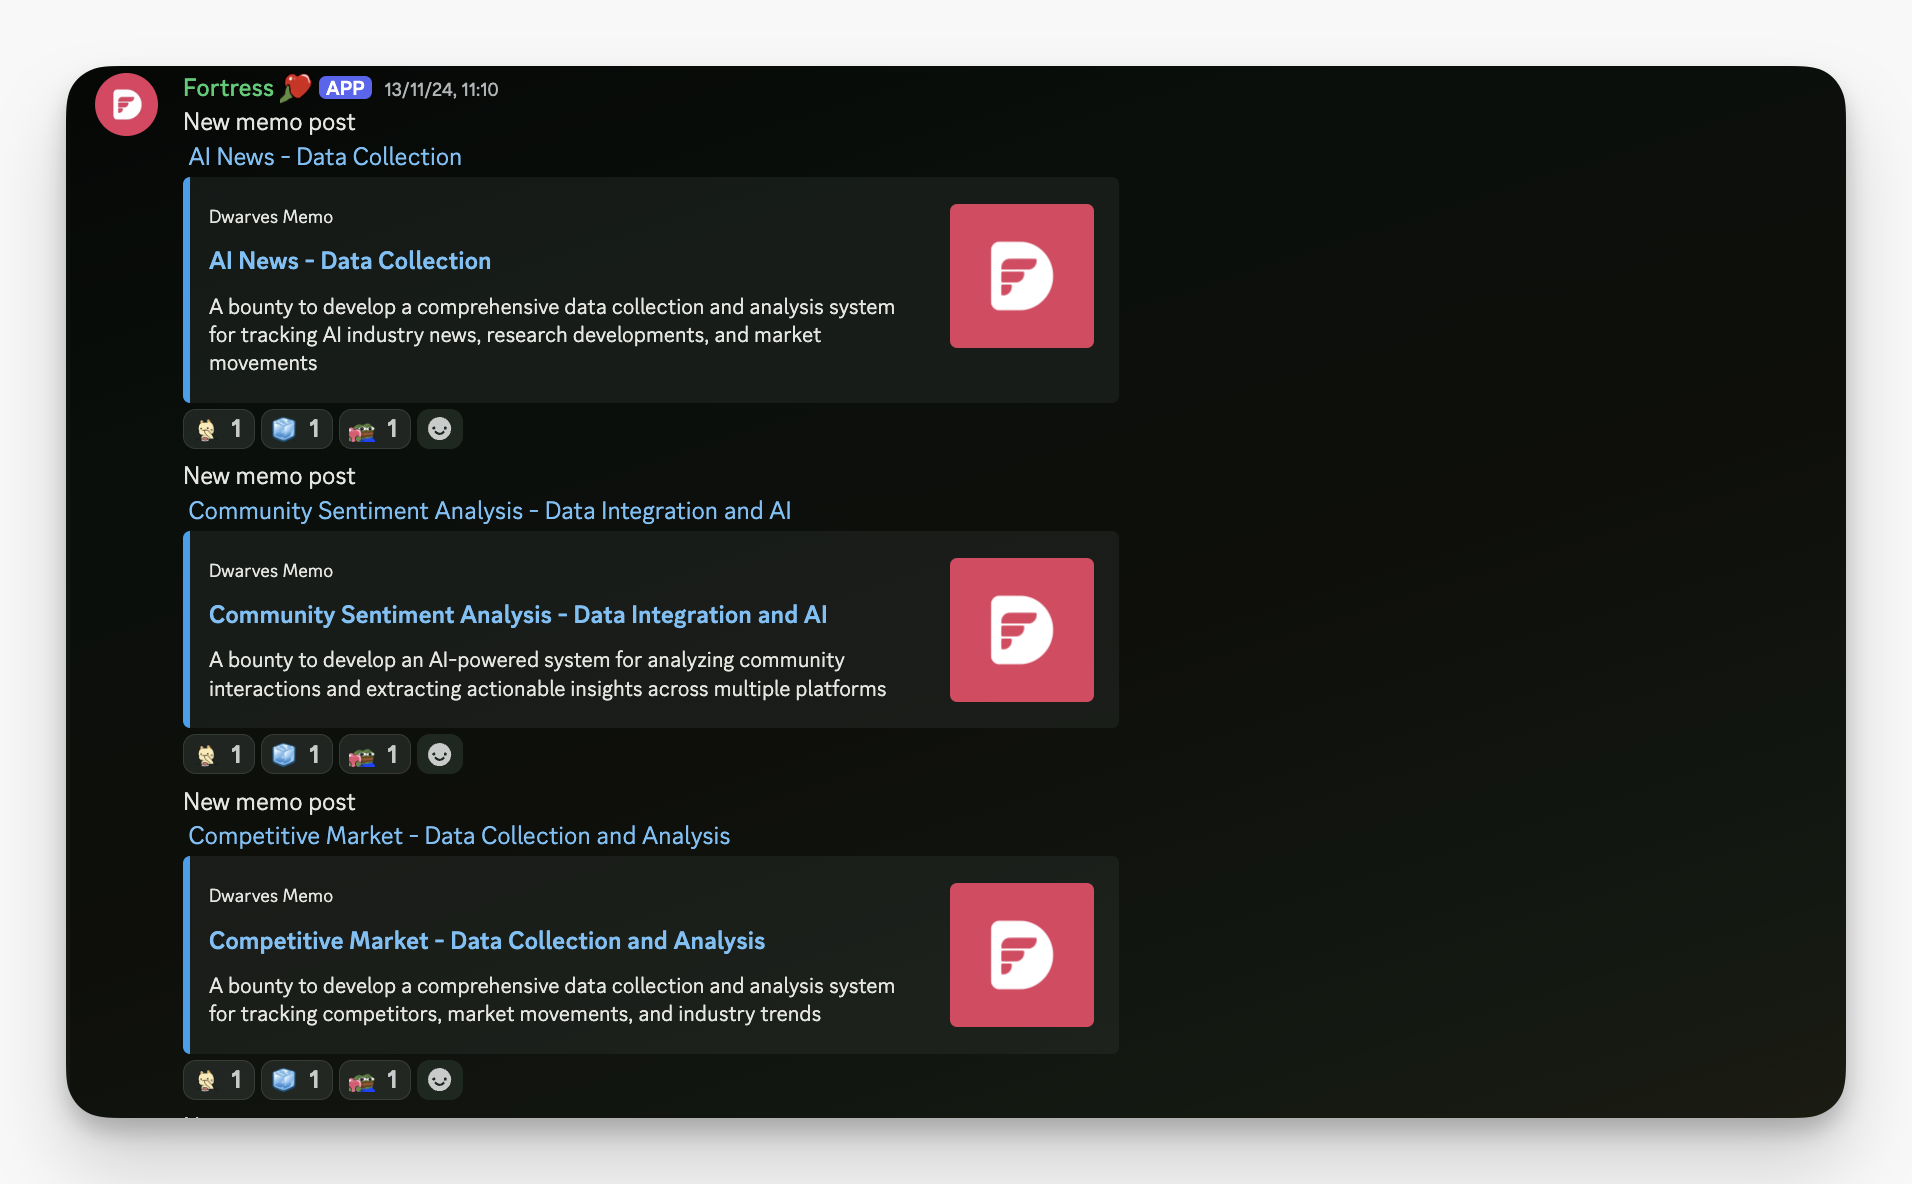Click the Fortress username
This screenshot has height=1184, width=1912.
[228, 88]
